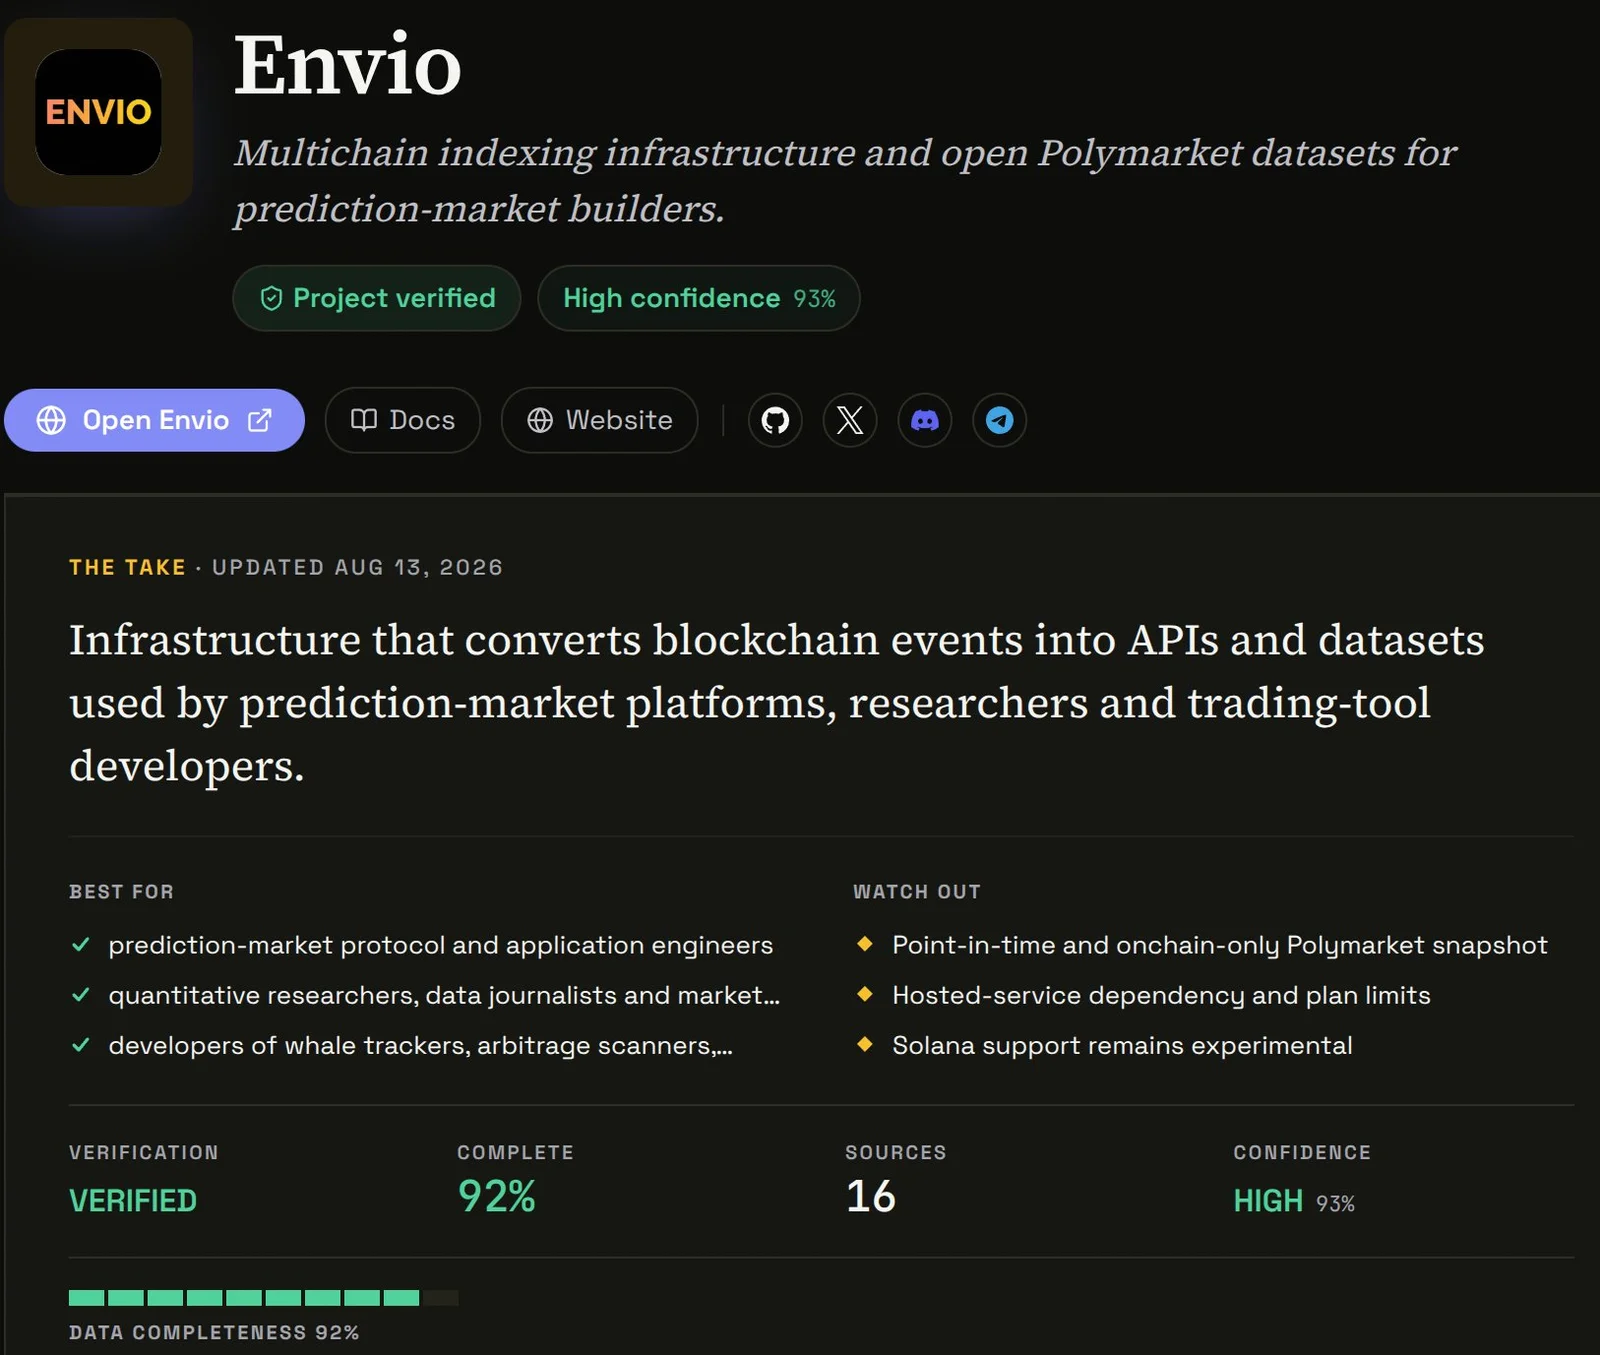Open the X (Twitter) icon link

850,420
